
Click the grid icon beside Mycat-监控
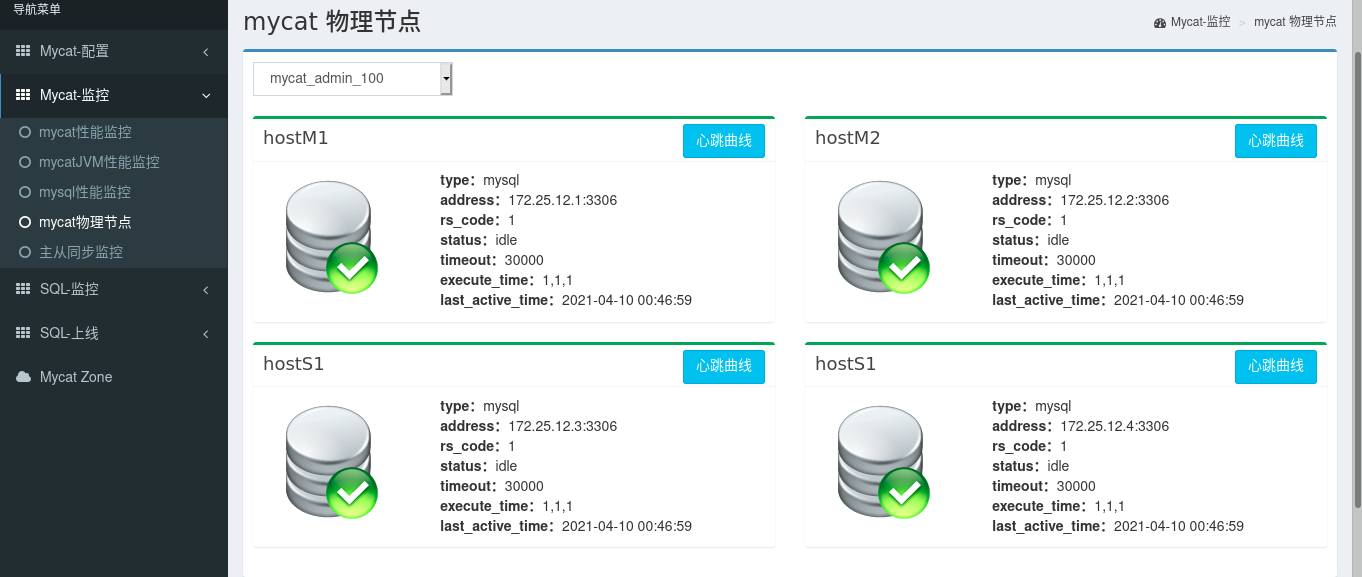[23, 95]
